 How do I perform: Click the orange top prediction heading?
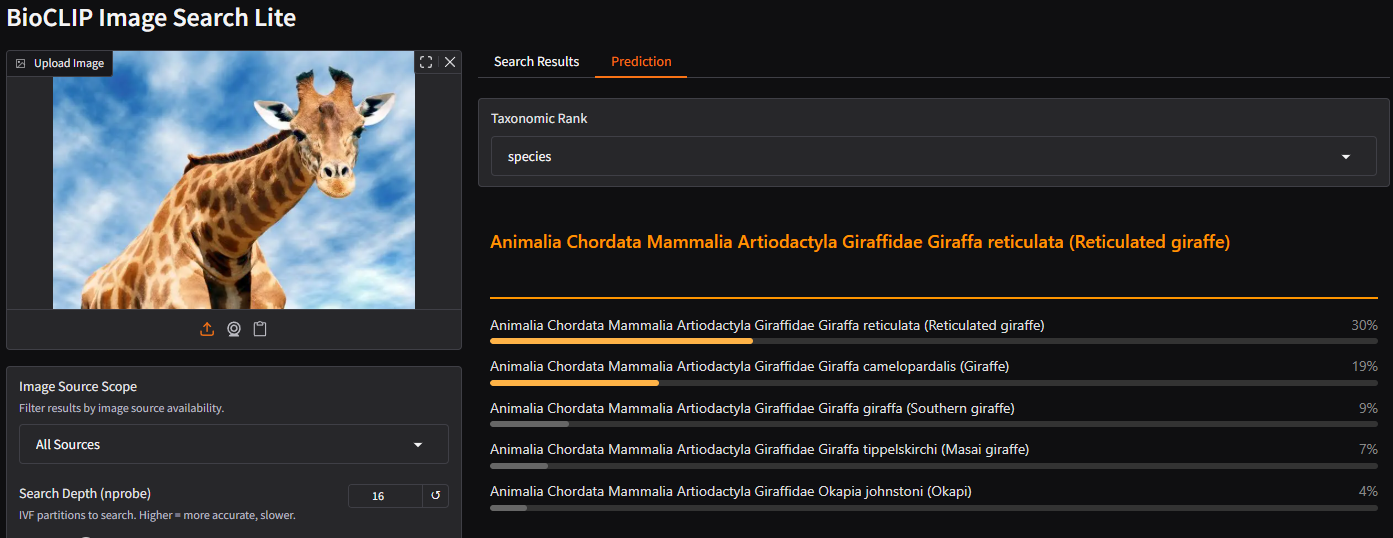click(x=860, y=242)
